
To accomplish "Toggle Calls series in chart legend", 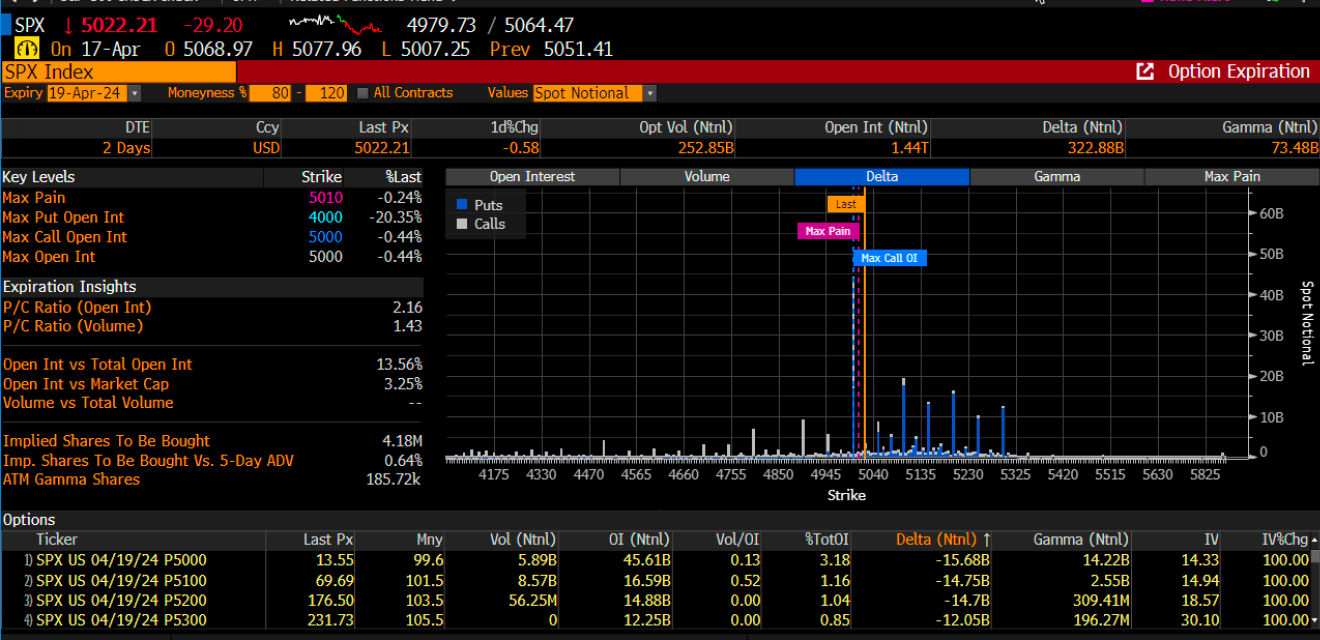I will pyautogui.click(x=461, y=224).
